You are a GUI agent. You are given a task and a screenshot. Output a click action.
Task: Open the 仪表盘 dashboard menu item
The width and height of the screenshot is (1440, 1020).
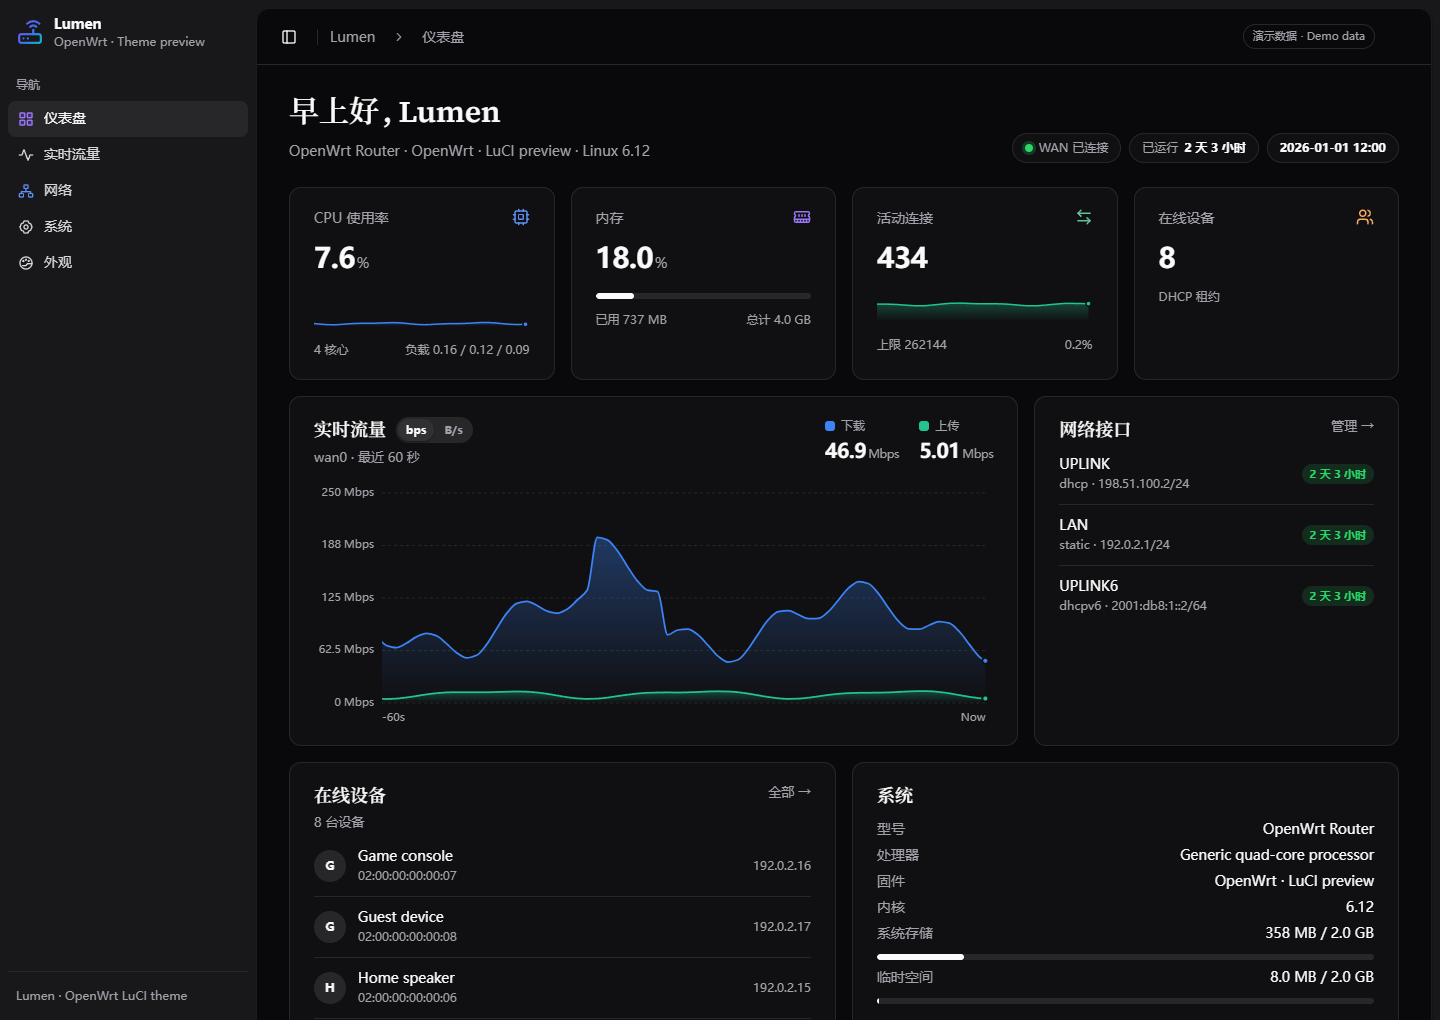coord(128,119)
